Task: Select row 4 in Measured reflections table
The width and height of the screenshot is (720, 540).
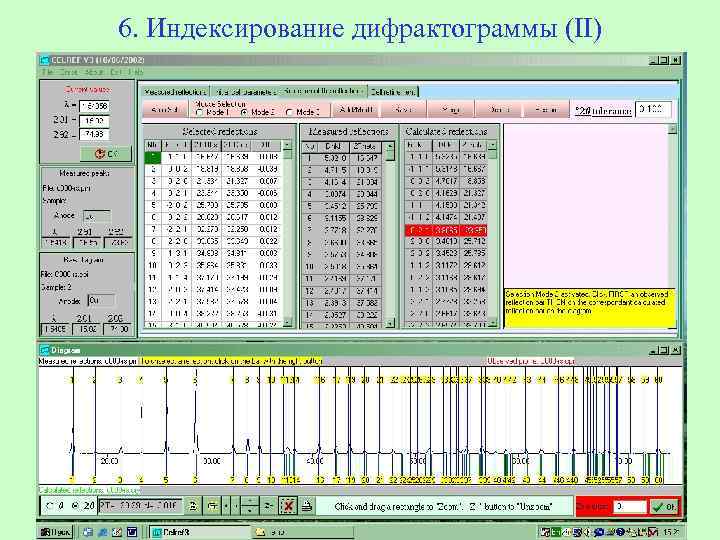Action: tap(343, 194)
